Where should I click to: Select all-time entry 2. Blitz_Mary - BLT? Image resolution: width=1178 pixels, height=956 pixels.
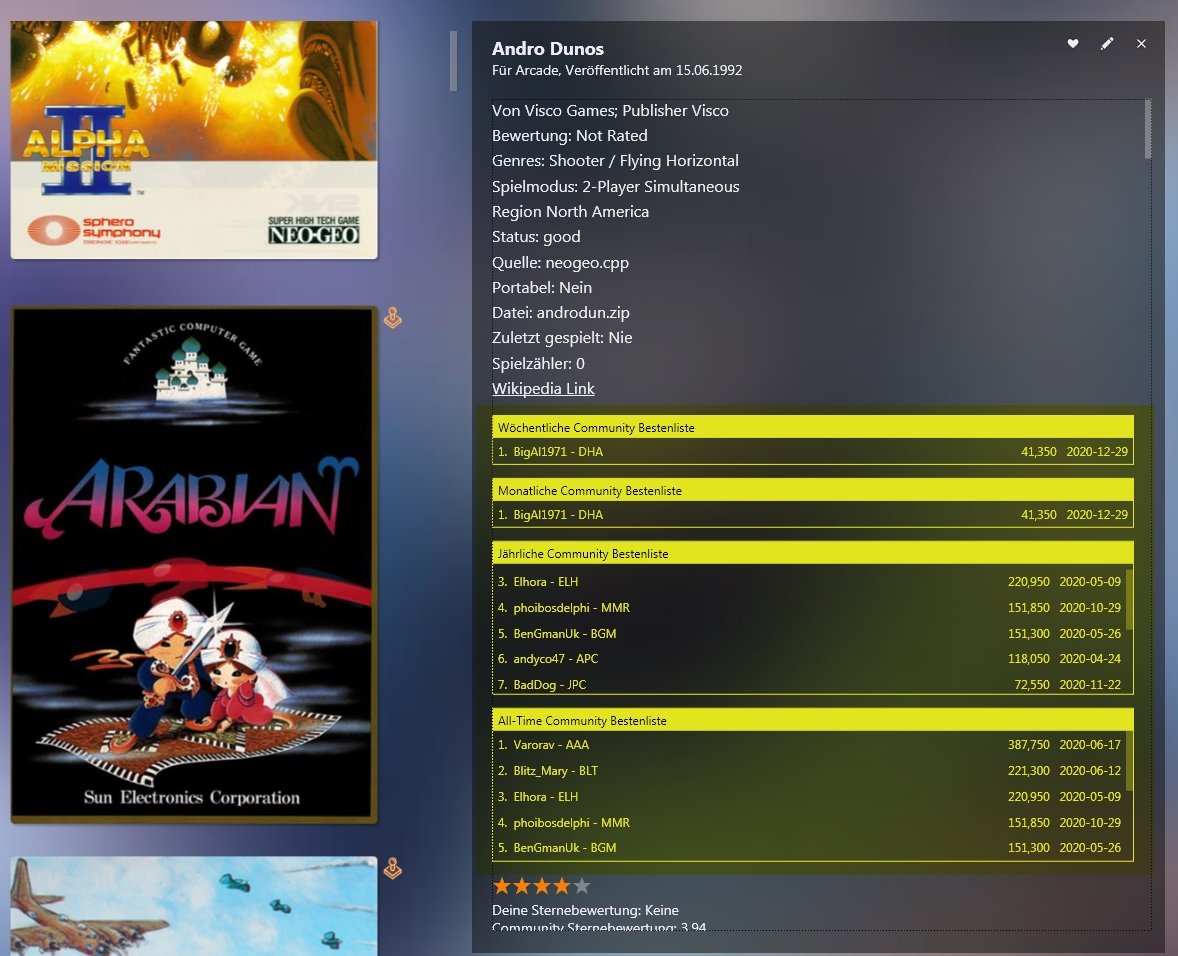[x=808, y=771]
